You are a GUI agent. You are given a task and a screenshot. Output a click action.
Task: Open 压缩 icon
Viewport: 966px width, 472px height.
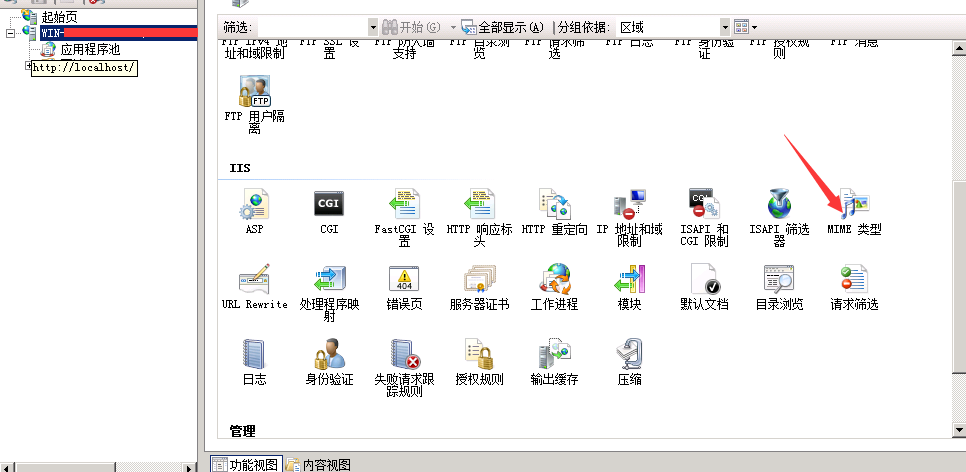629,354
